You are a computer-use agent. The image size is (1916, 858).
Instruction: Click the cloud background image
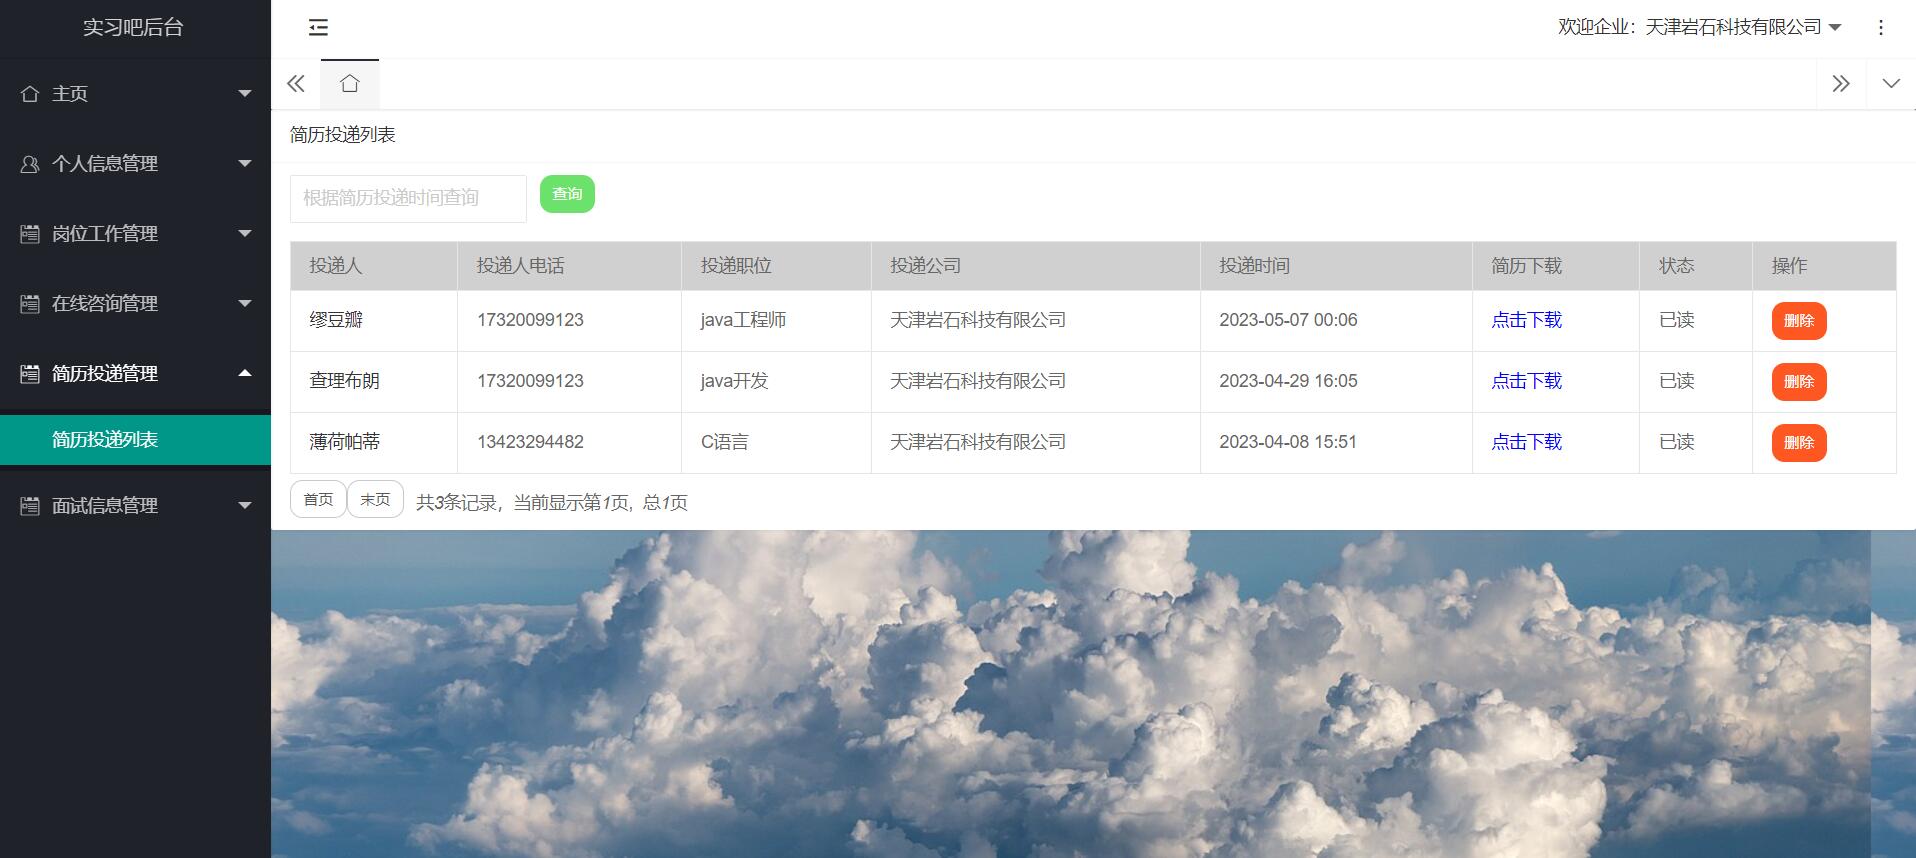pos(1093,694)
